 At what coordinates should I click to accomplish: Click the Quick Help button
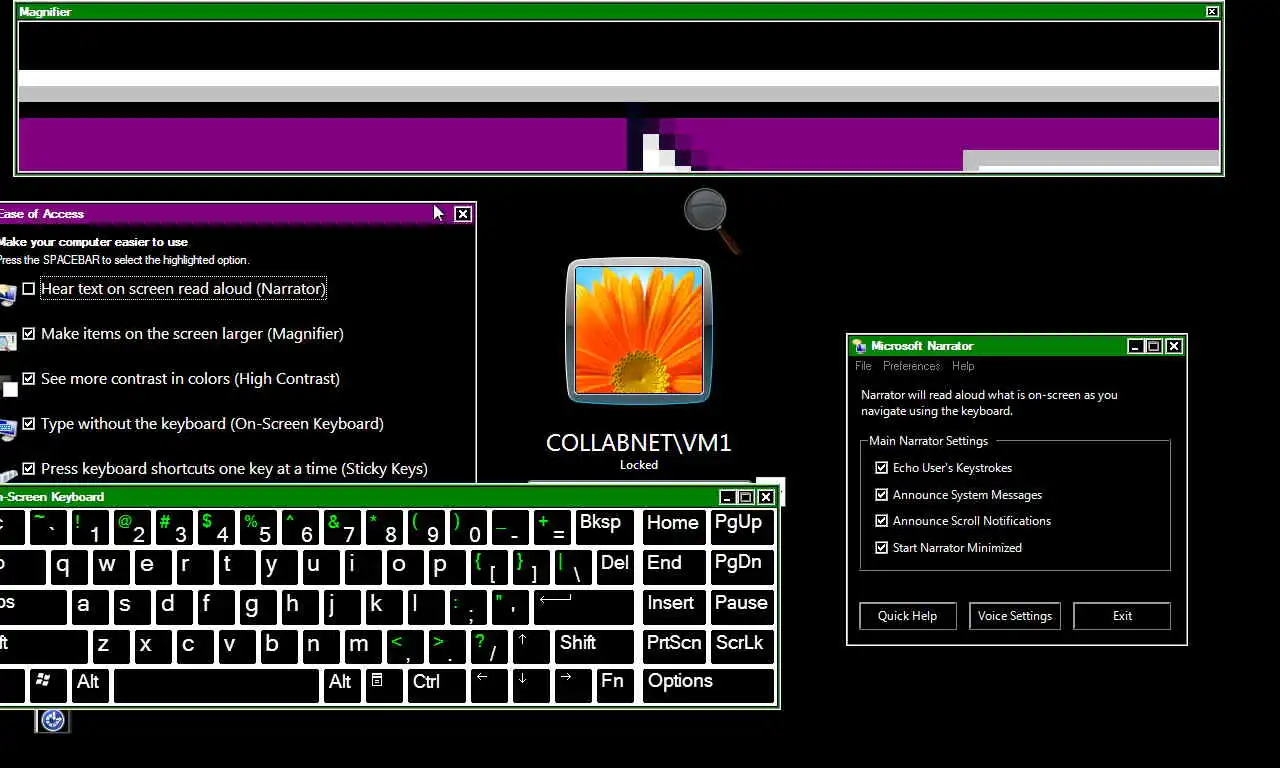point(907,616)
